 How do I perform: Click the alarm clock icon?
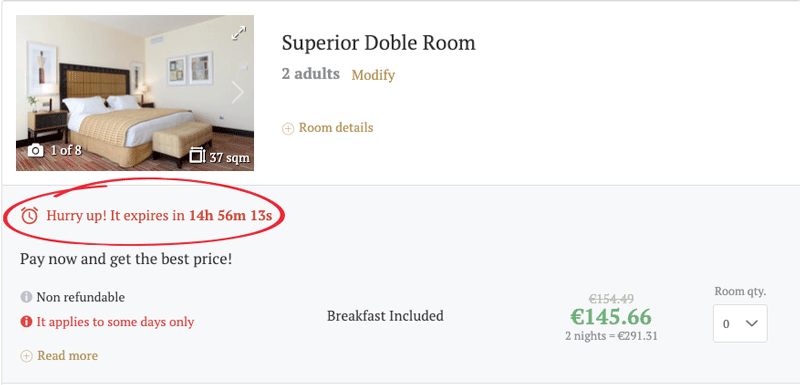click(x=30, y=216)
